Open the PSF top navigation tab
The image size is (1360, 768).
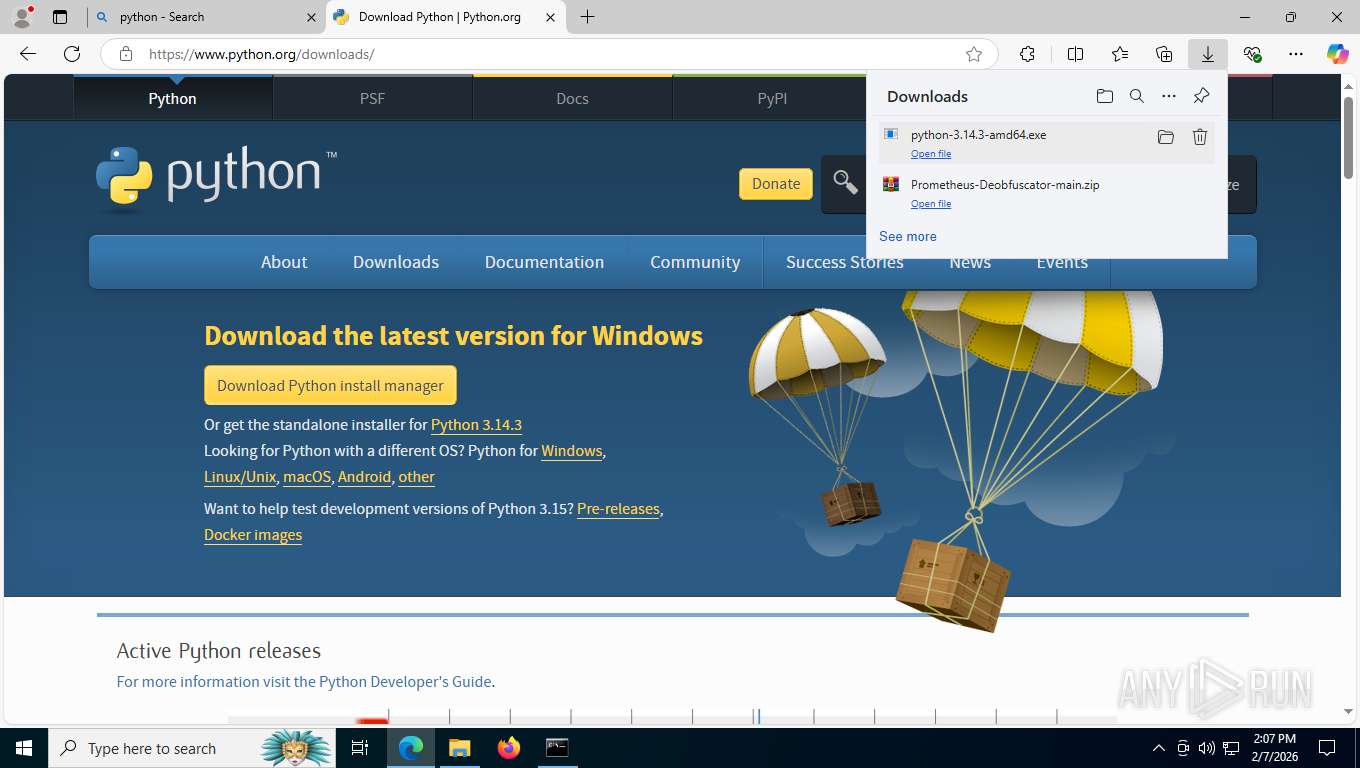[x=372, y=98]
